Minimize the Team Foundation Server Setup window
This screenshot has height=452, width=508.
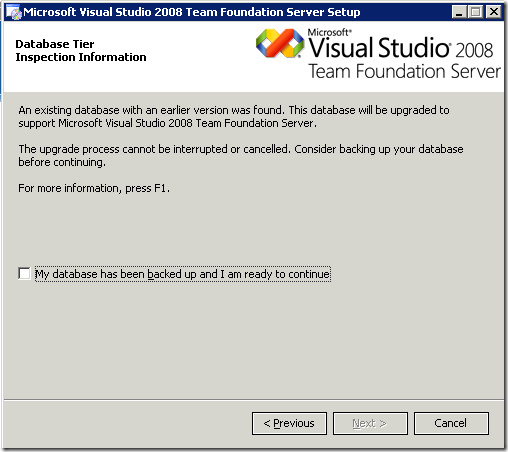point(459,12)
